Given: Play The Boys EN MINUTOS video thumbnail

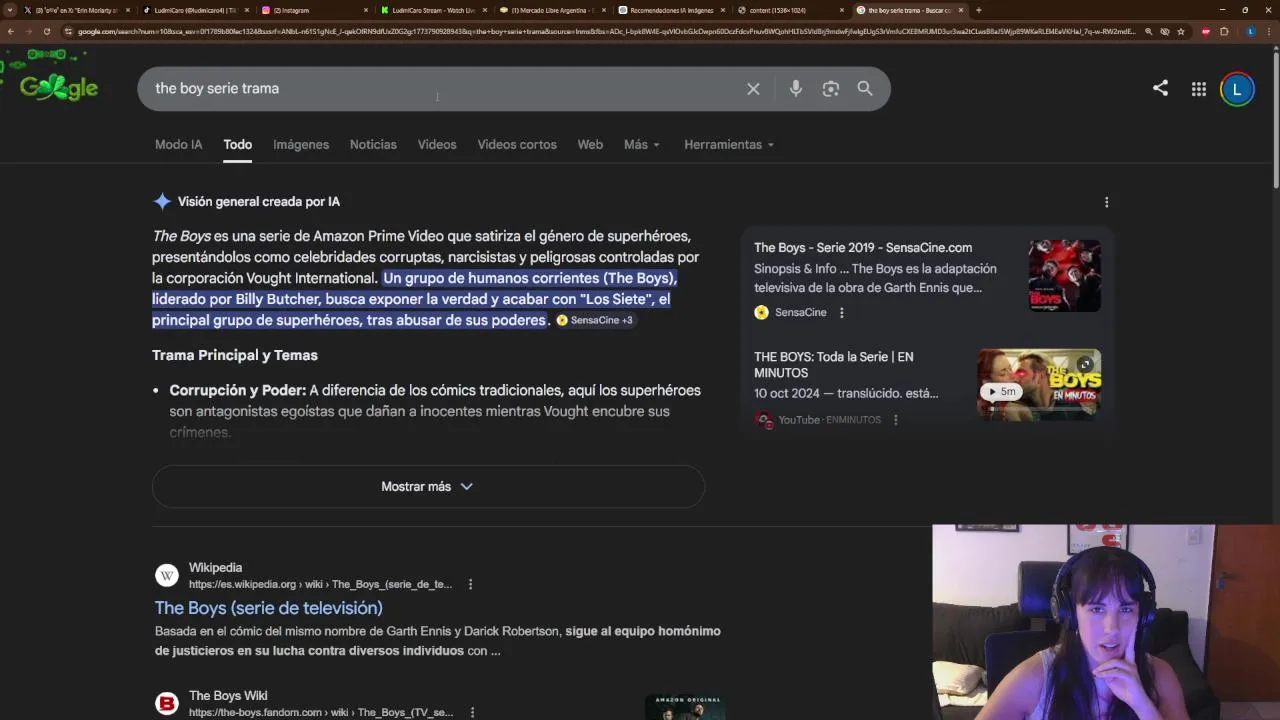Looking at the screenshot, I should 1039,385.
